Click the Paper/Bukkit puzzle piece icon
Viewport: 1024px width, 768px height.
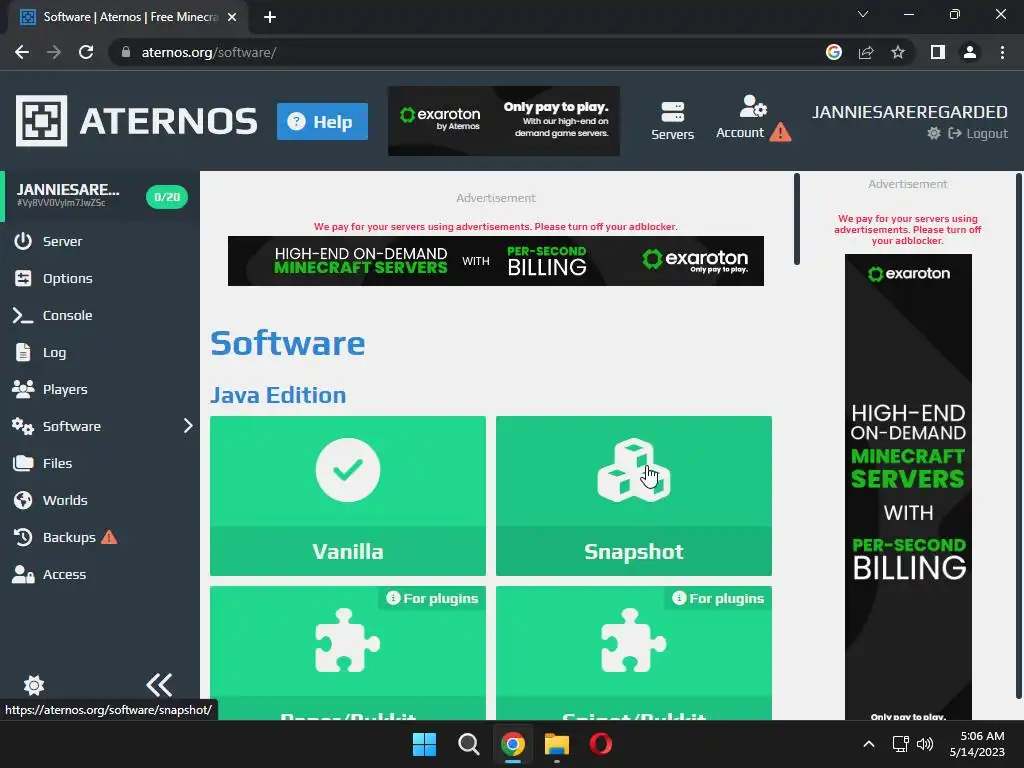click(347, 640)
